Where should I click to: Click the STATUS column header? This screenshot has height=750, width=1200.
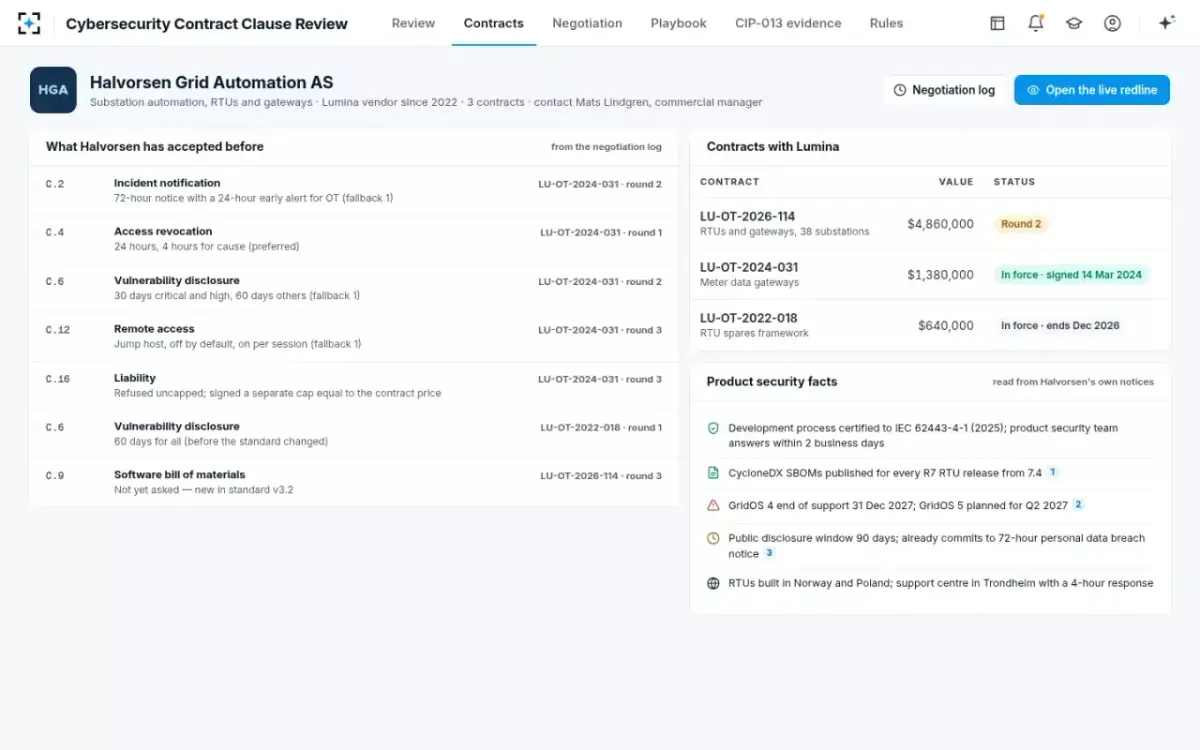tap(1014, 182)
